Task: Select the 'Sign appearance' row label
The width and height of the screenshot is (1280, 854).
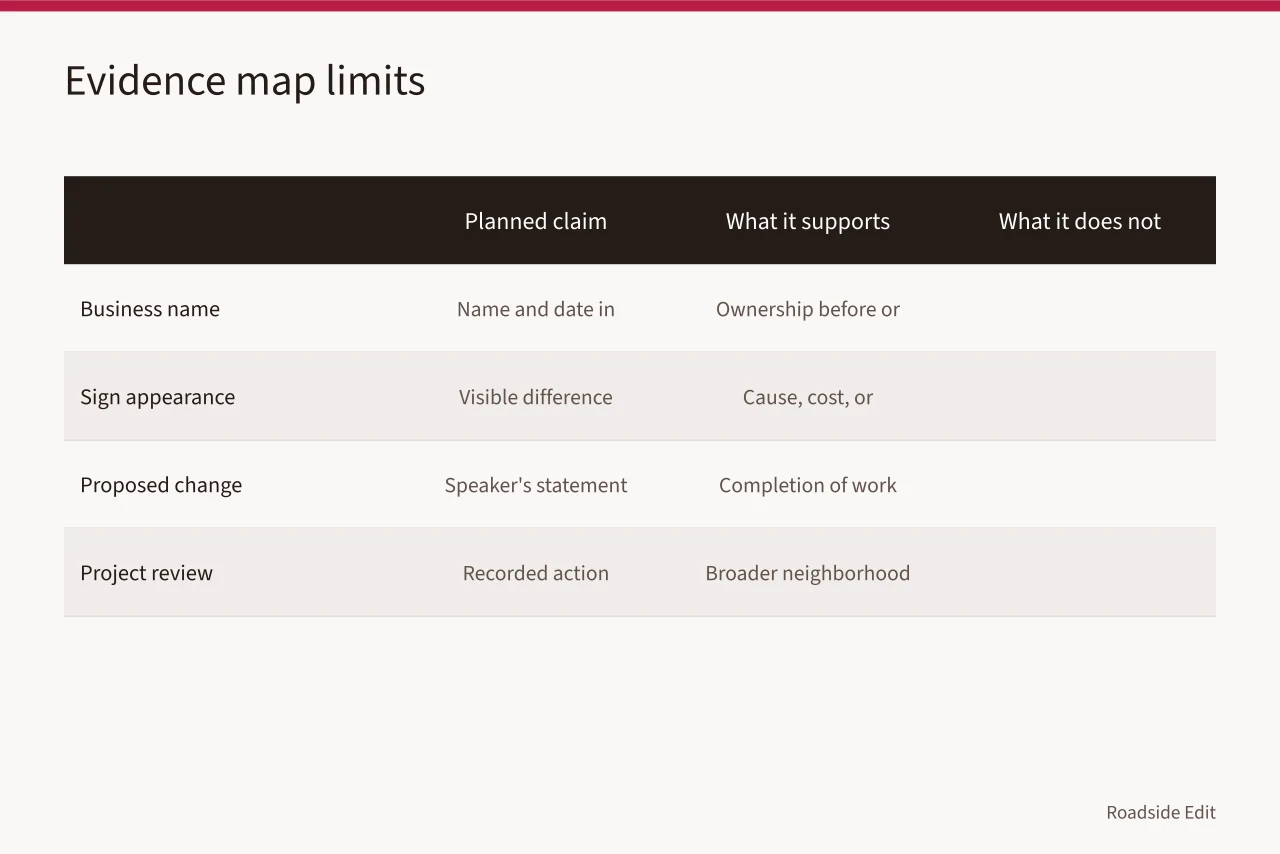Action: [x=157, y=397]
